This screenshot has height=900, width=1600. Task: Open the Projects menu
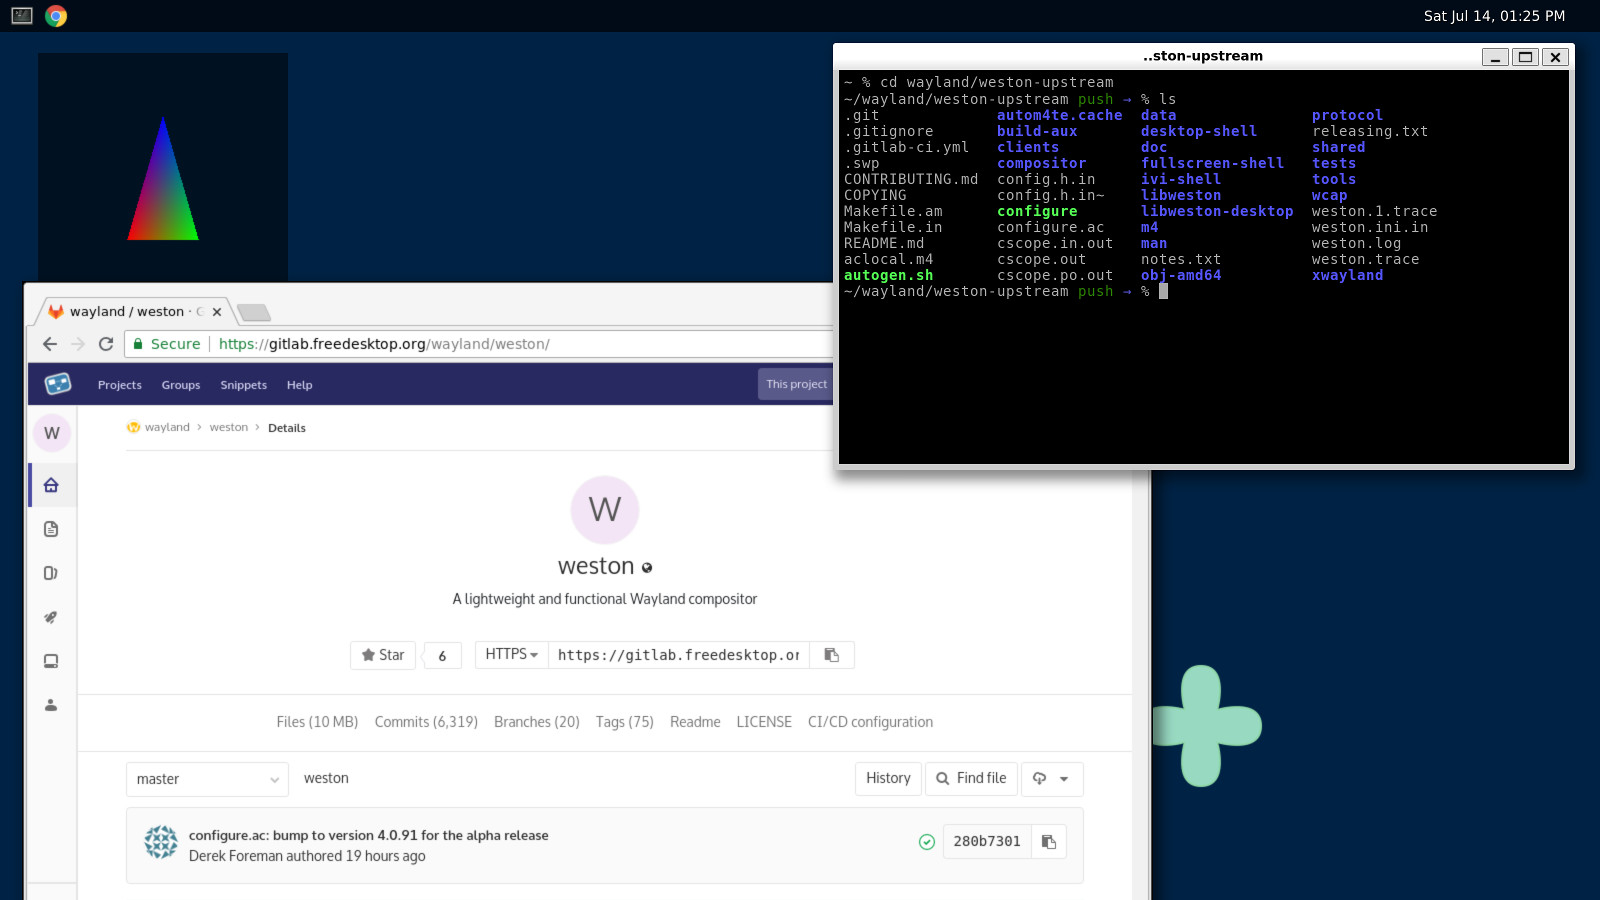click(119, 385)
